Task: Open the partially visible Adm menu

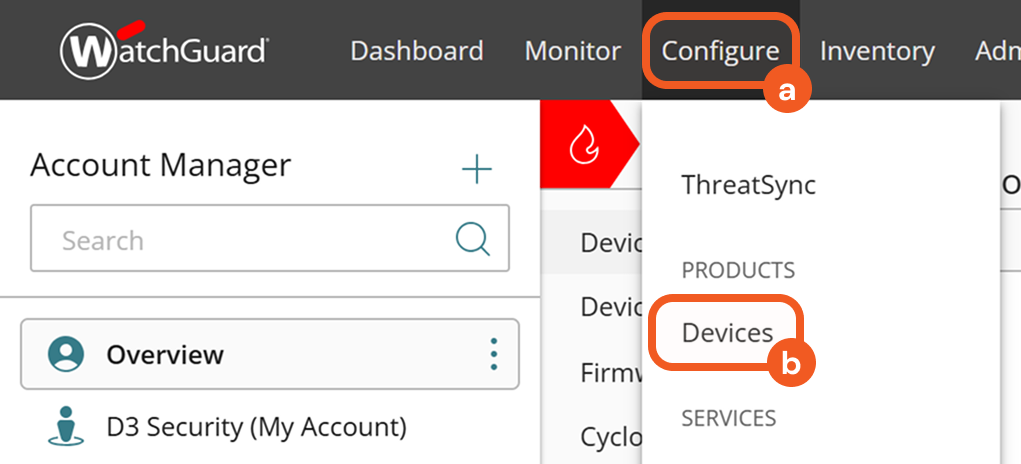Action: (997, 51)
